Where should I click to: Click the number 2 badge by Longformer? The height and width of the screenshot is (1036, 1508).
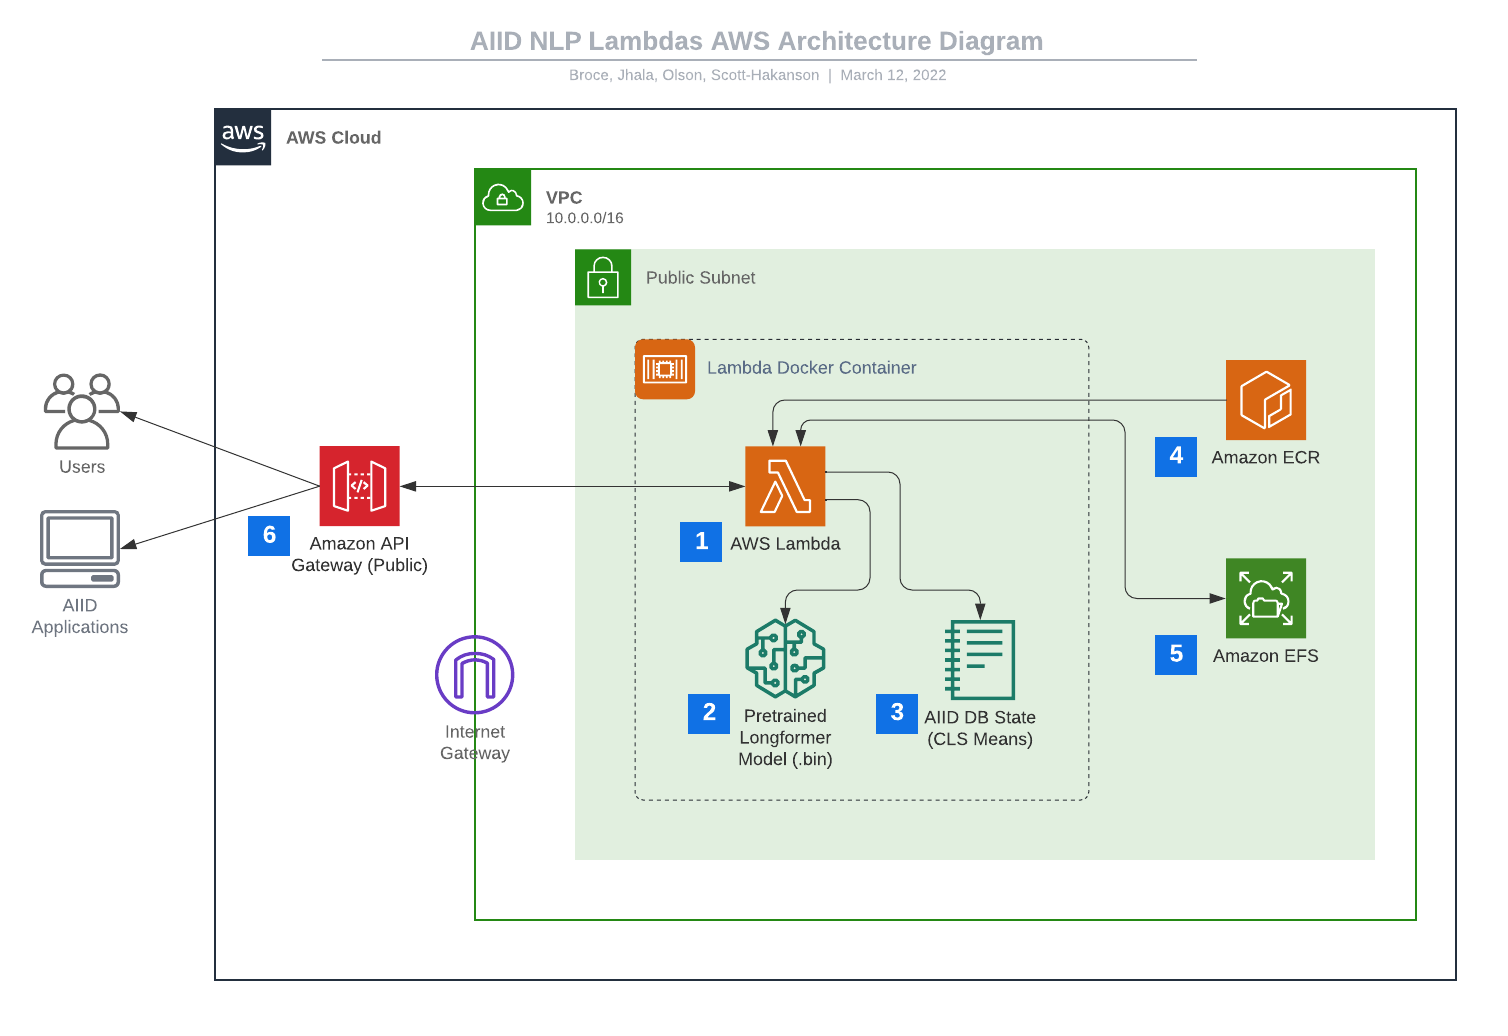point(709,713)
